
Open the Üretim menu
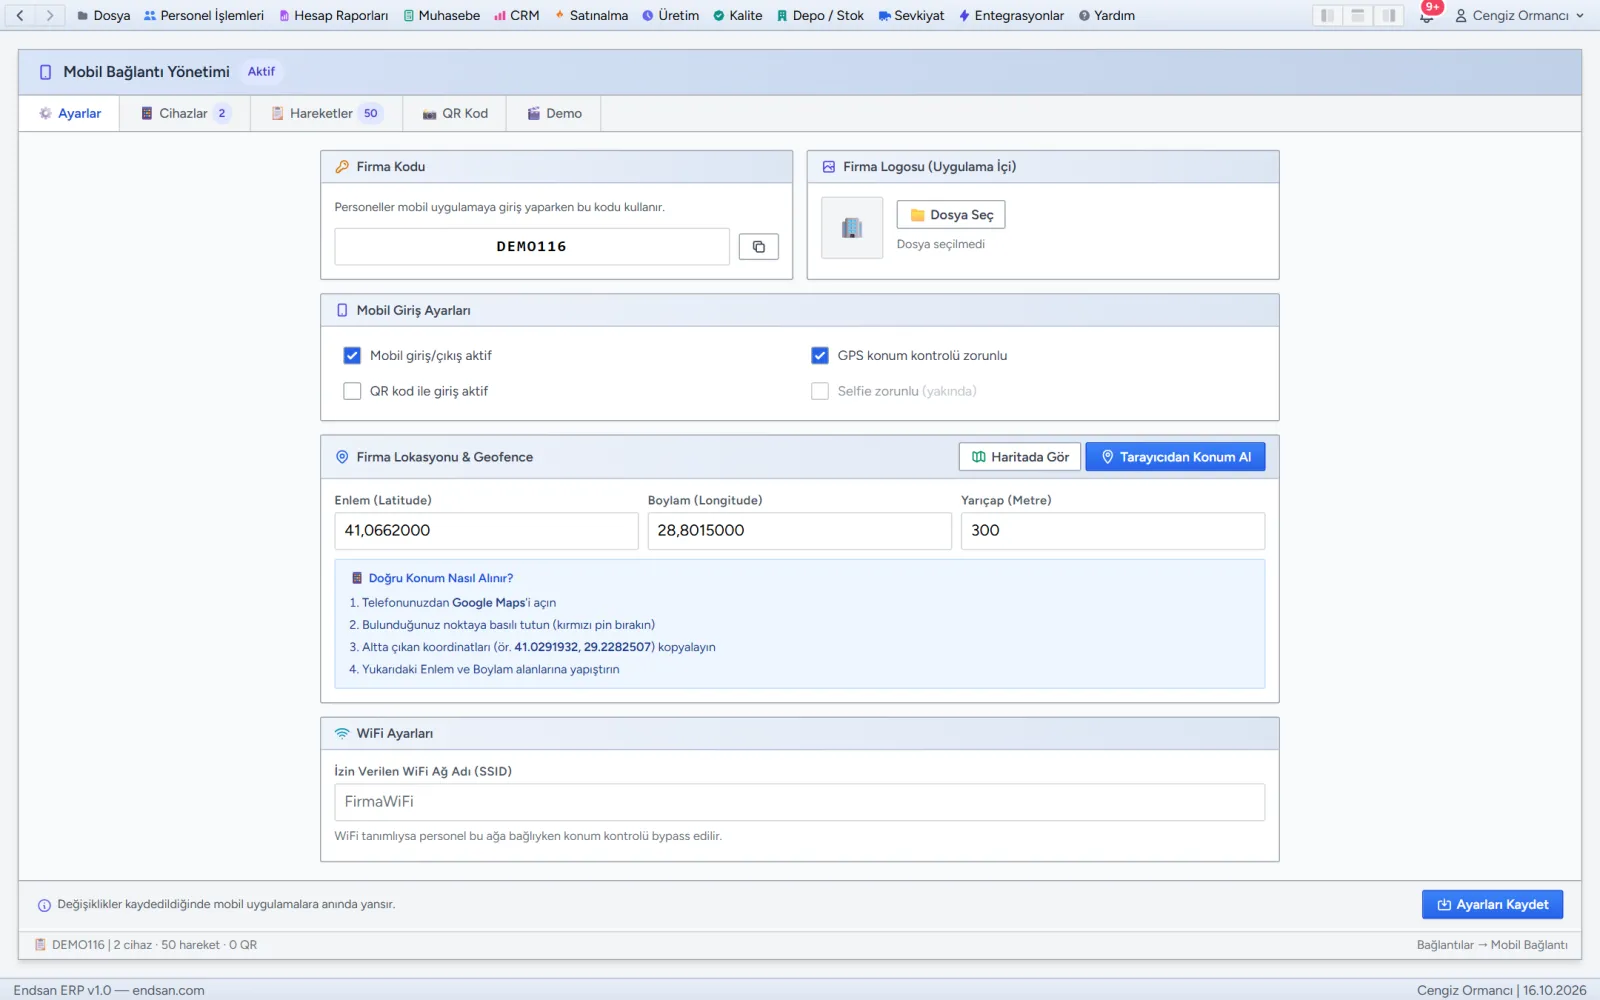click(x=670, y=15)
